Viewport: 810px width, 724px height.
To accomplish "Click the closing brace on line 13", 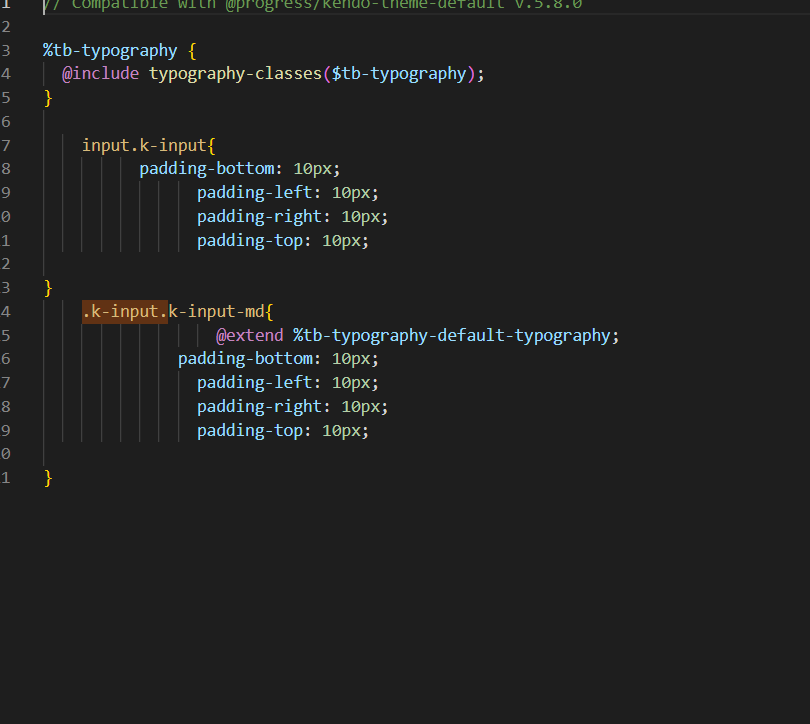I will (47, 287).
